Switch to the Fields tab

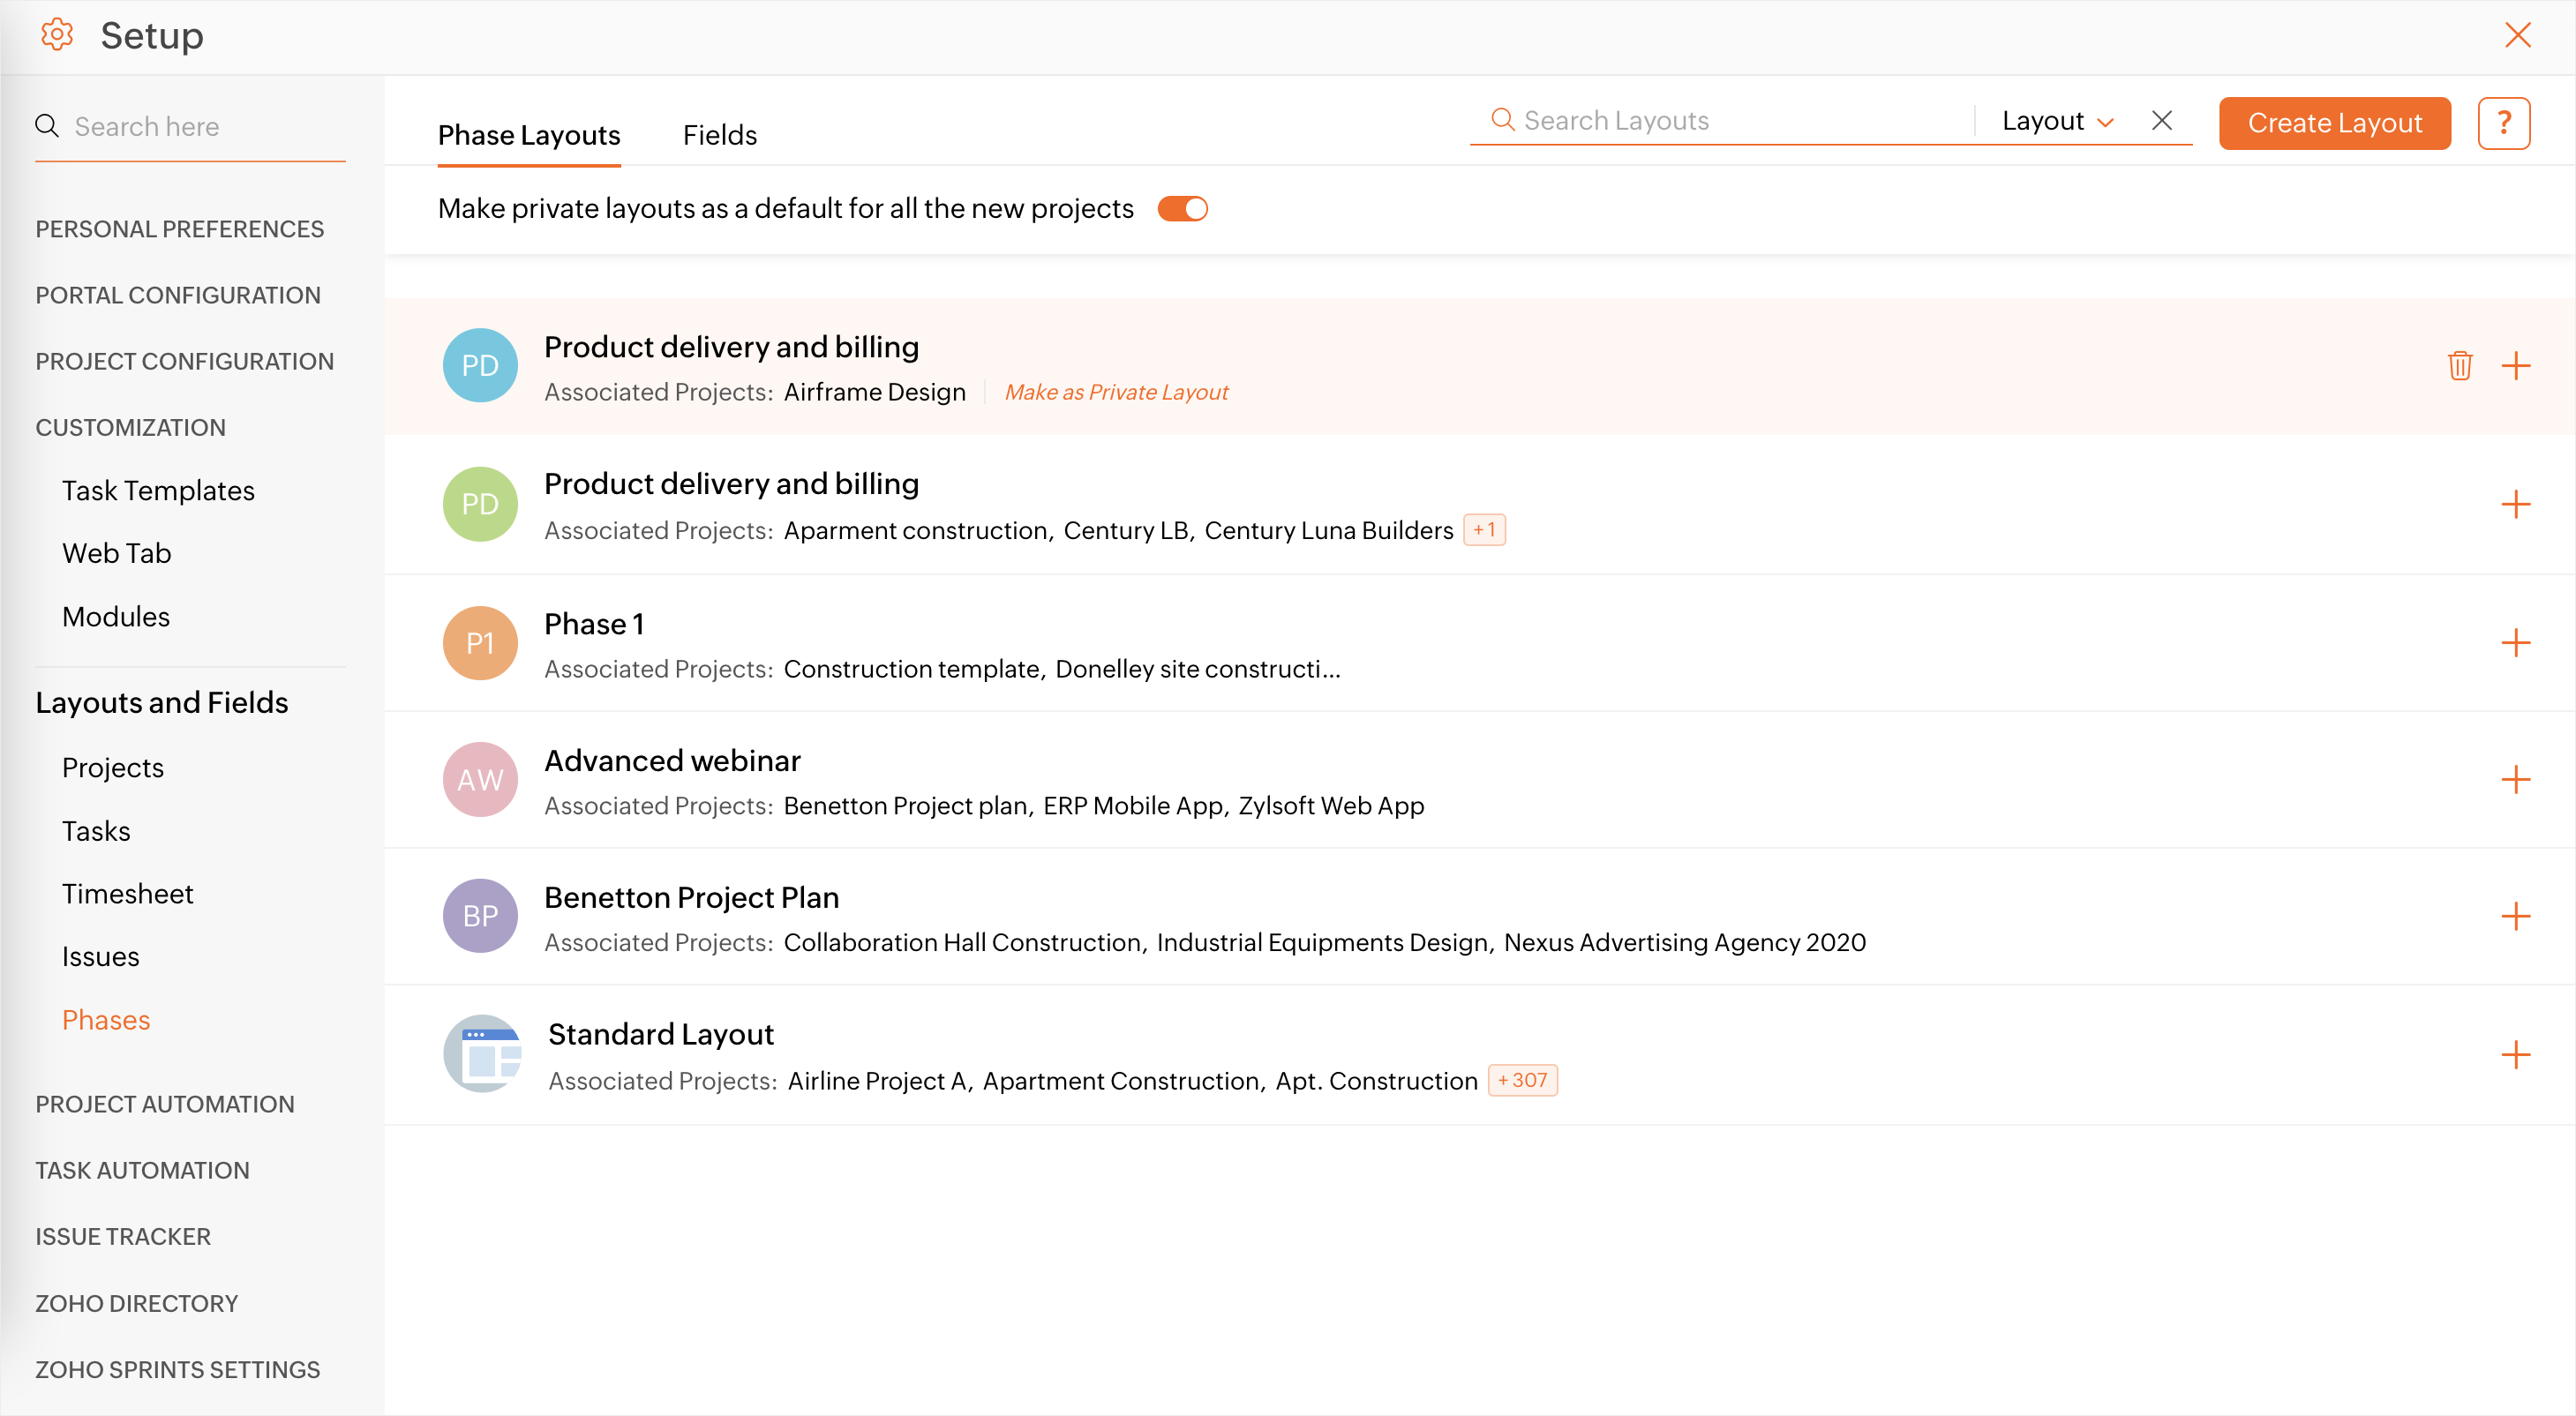coord(719,135)
